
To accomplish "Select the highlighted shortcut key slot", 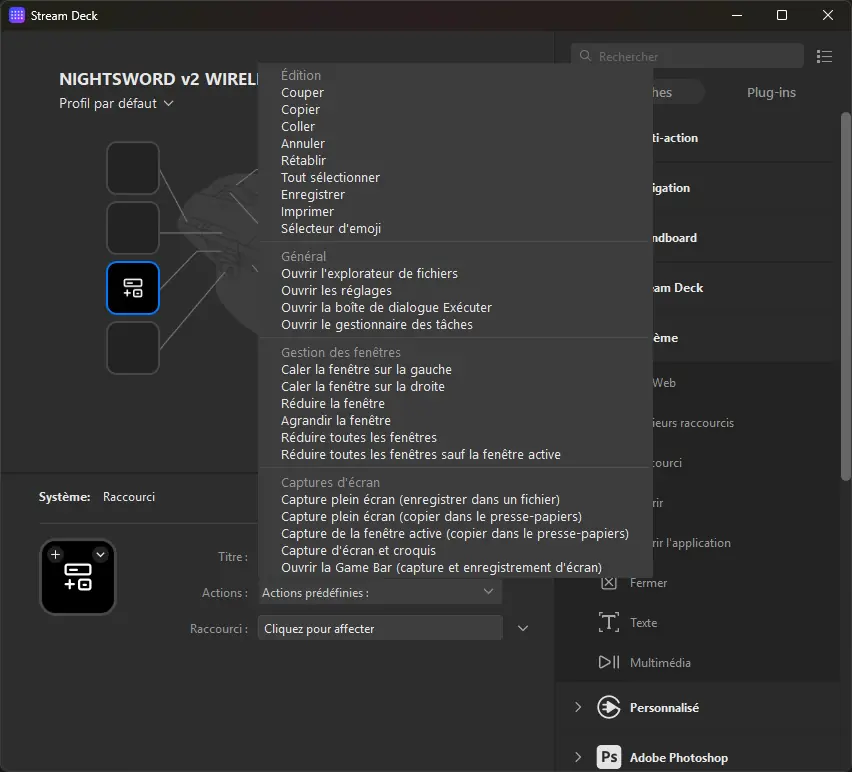I will click(133, 288).
